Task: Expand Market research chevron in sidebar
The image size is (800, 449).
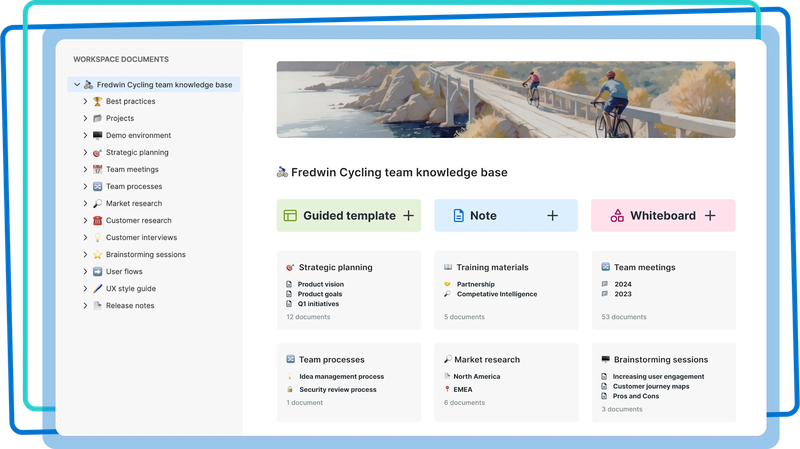Action: (x=85, y=204)
